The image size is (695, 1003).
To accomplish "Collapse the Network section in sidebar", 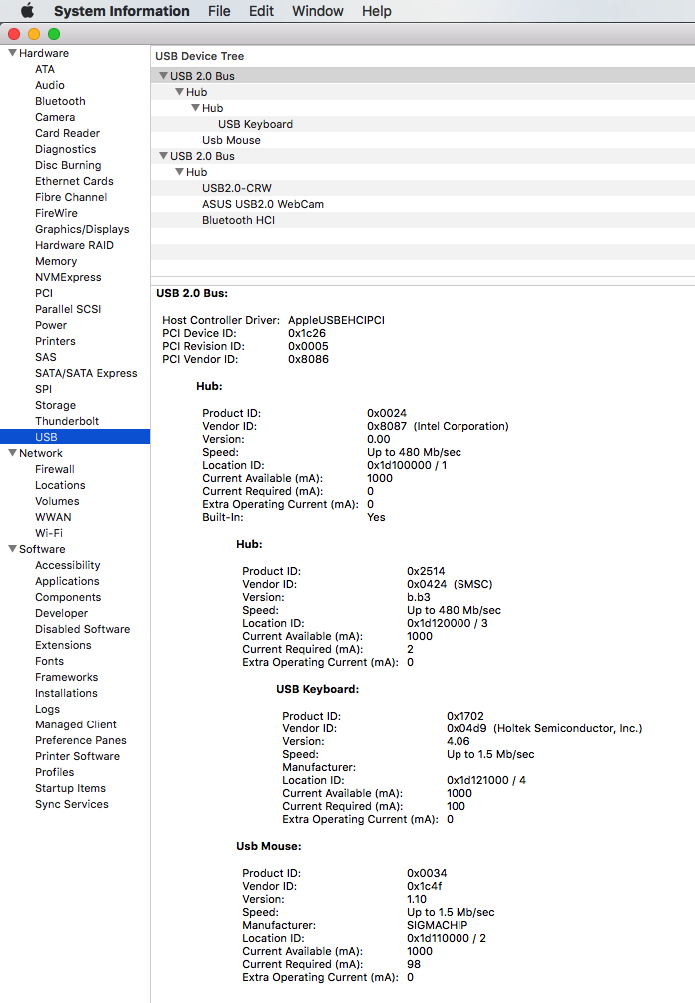I will [x=12, y=453].
